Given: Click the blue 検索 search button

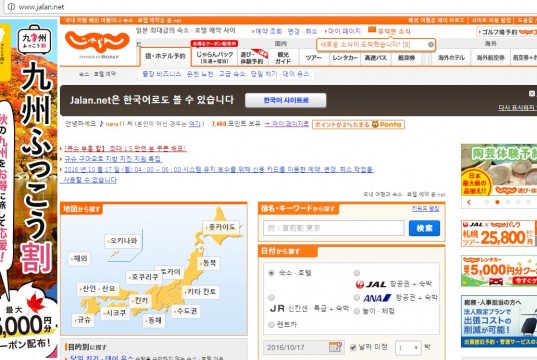Looking at the screenshot, I should coord(424,228).
